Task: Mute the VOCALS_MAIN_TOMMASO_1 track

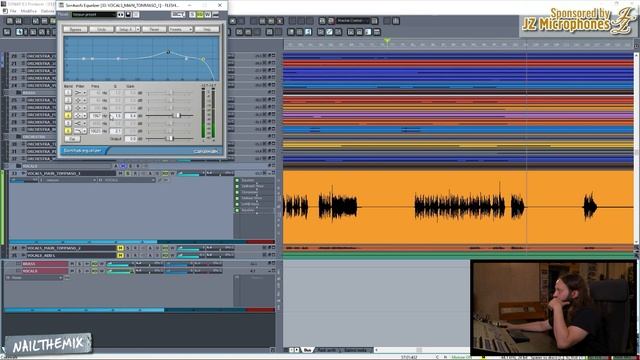Action: click(x=120, y=173)
